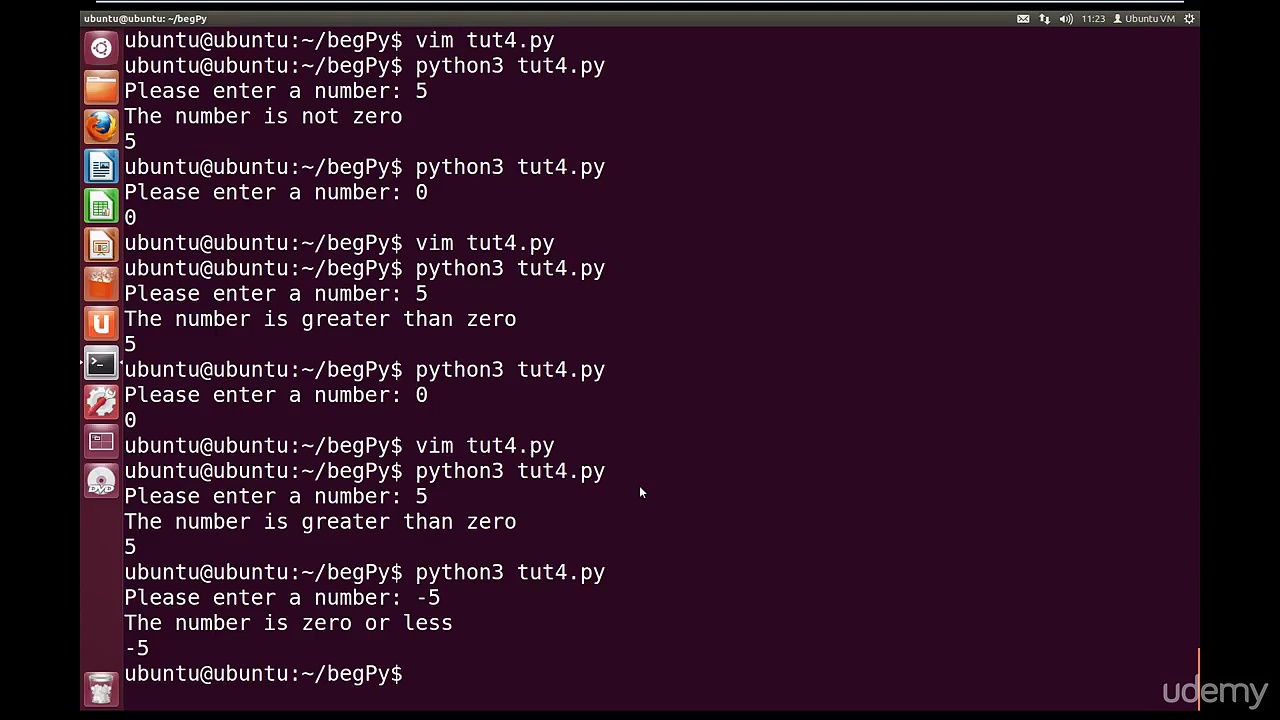The image size is (1280, 720).
Task: Open System Settings wrench-gear icon
Action: tap(101, 403)
